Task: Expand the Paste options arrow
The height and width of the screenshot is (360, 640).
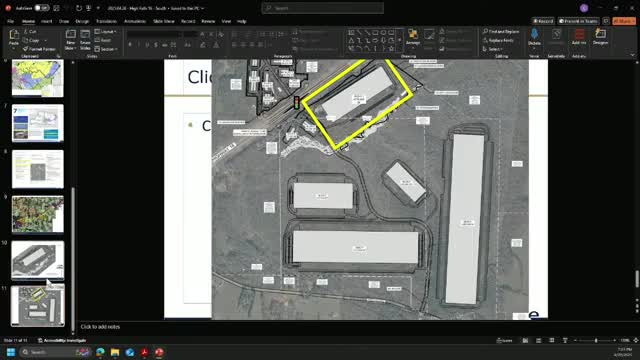Action: point(13,48)
